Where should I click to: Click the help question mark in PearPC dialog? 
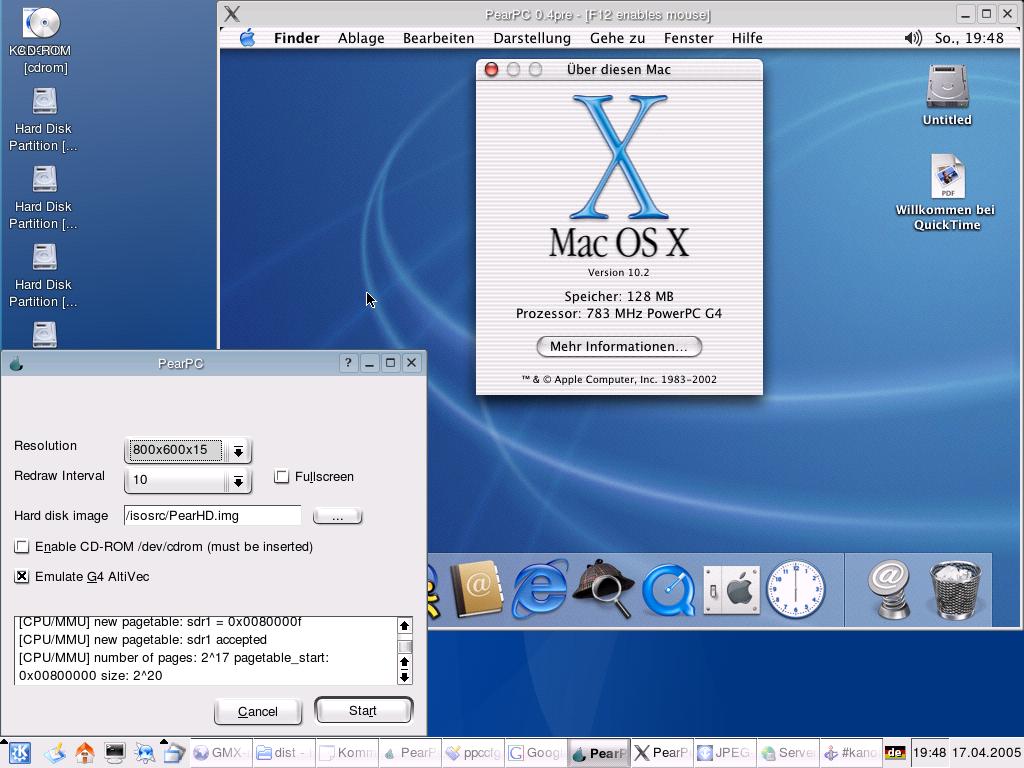[x=348, y=363]
